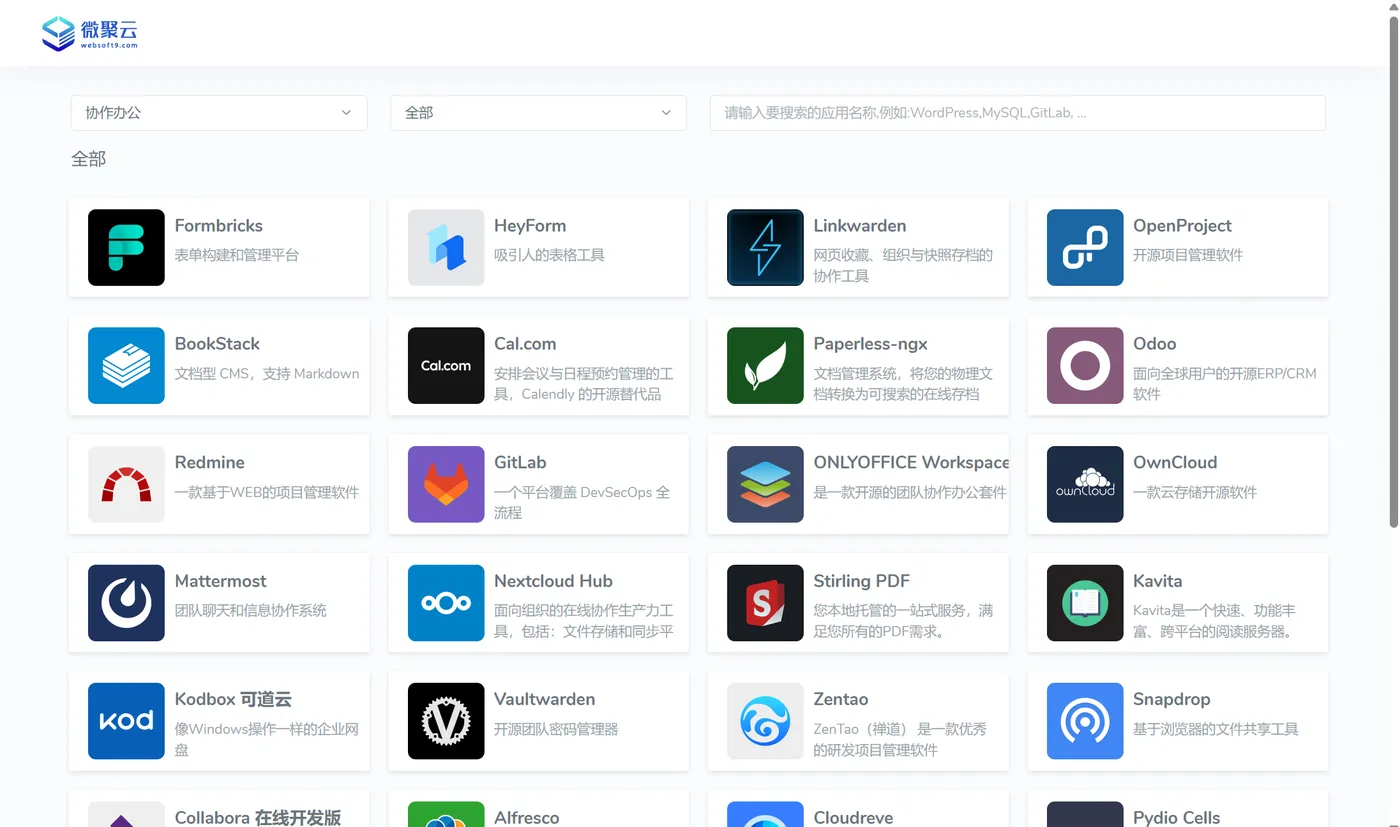Image resolution: width=1400 pixels, height=827 pixels.
Task: Open the Redmine app icon
Action: pos(126,484)
